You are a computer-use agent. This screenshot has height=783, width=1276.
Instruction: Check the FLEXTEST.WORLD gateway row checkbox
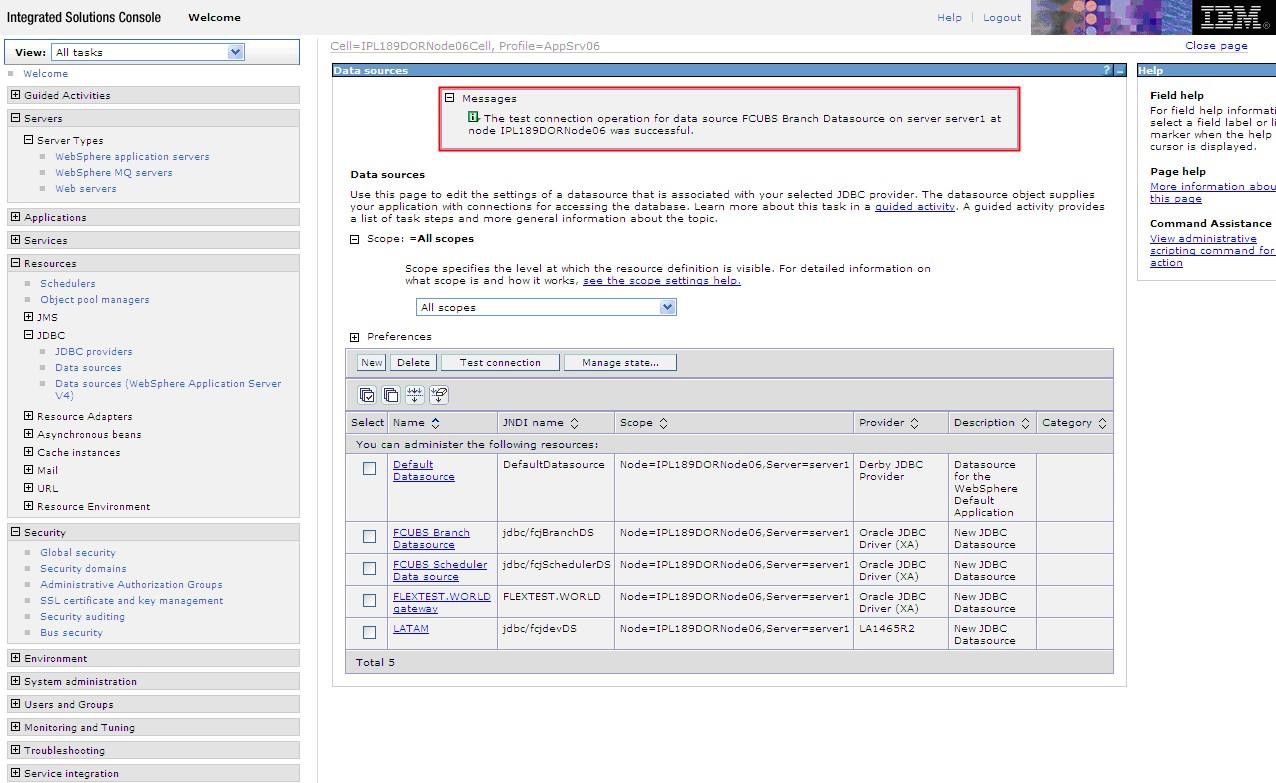(x=370, y=601)
